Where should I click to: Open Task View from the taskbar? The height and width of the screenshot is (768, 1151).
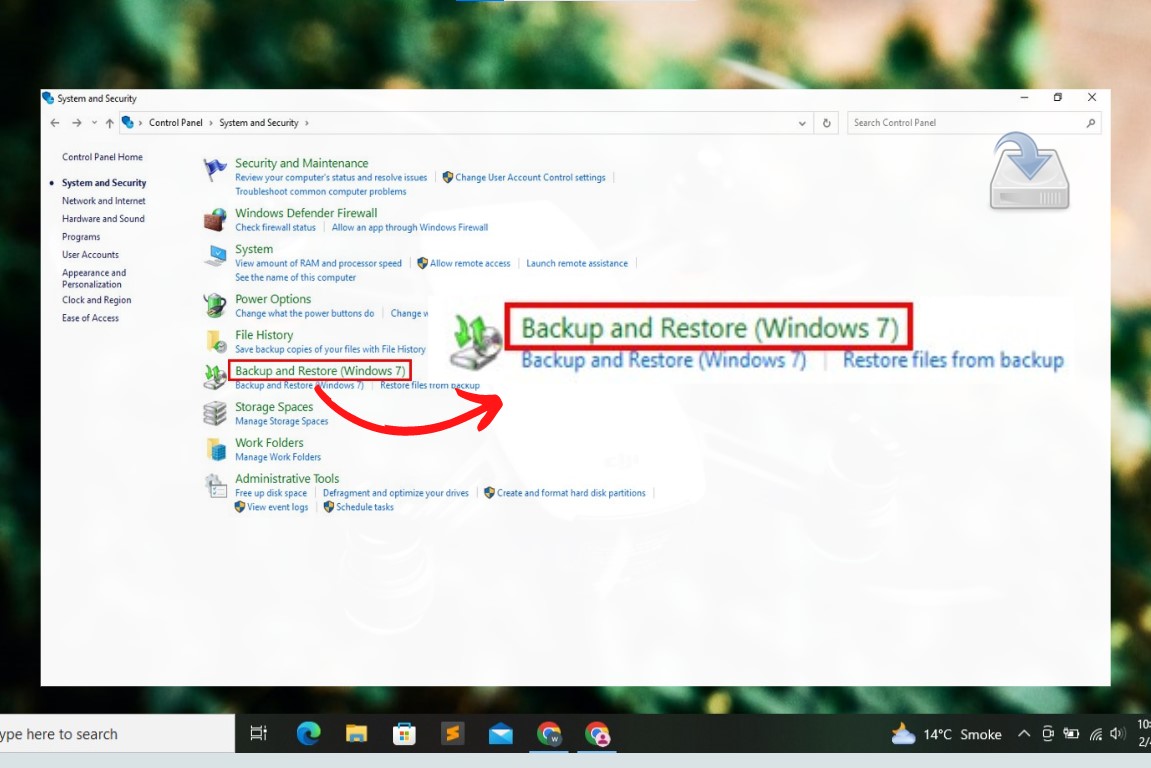point(259,733)
